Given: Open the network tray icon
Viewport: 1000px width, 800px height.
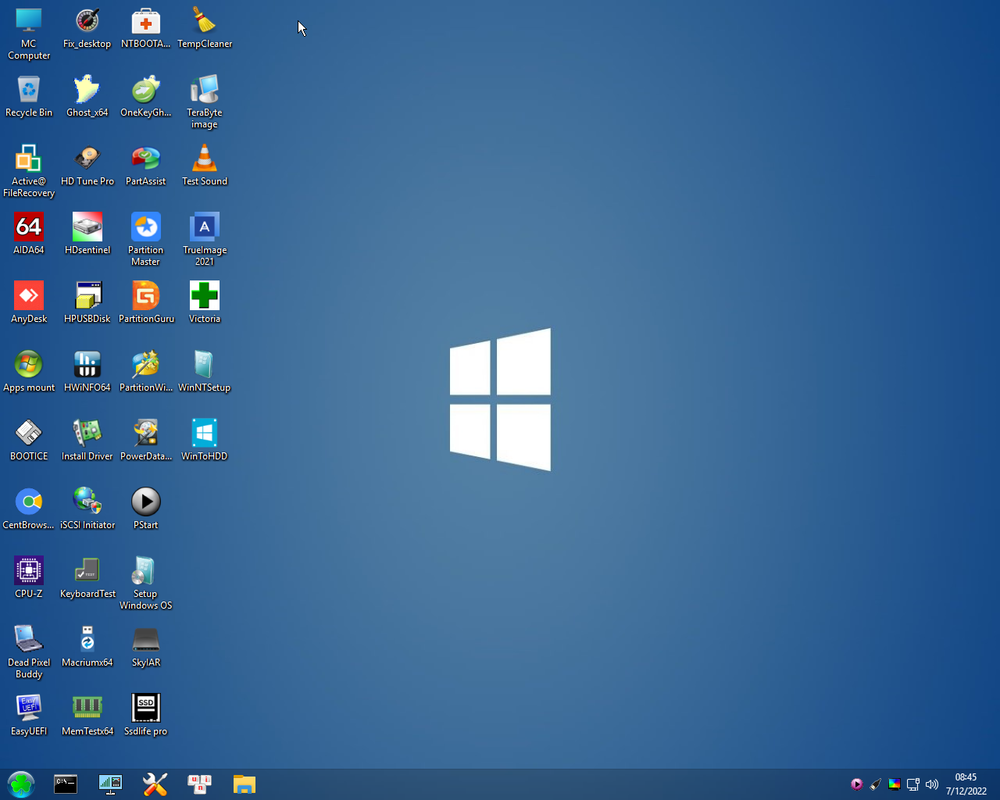Looking at the screenshot, I should tap(913, 784).
